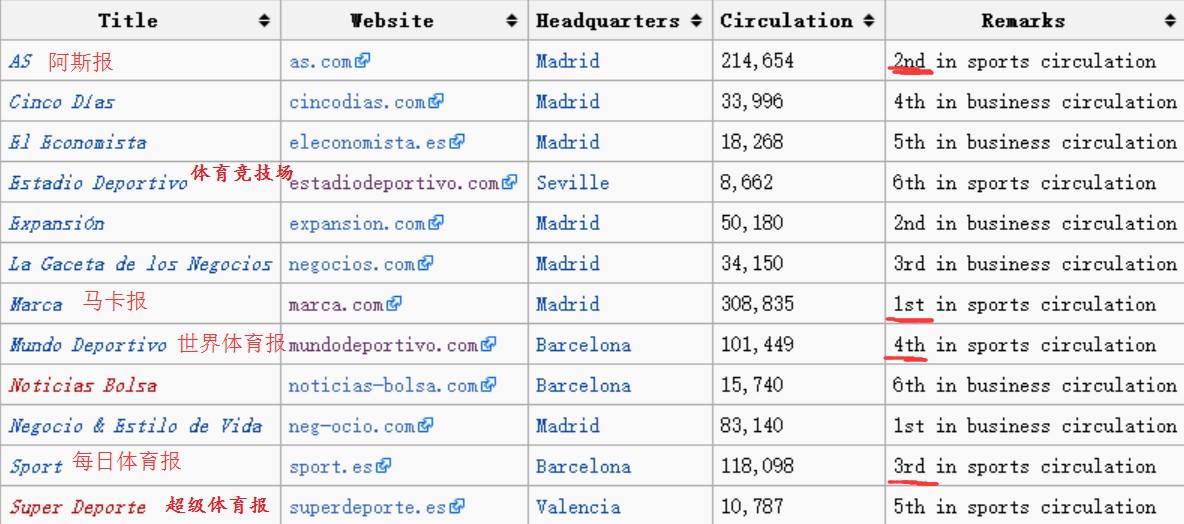The height and width of the screenshot is (524, 1184).
Task: Open the red Noticias Bolsa link
Action: 83,385
